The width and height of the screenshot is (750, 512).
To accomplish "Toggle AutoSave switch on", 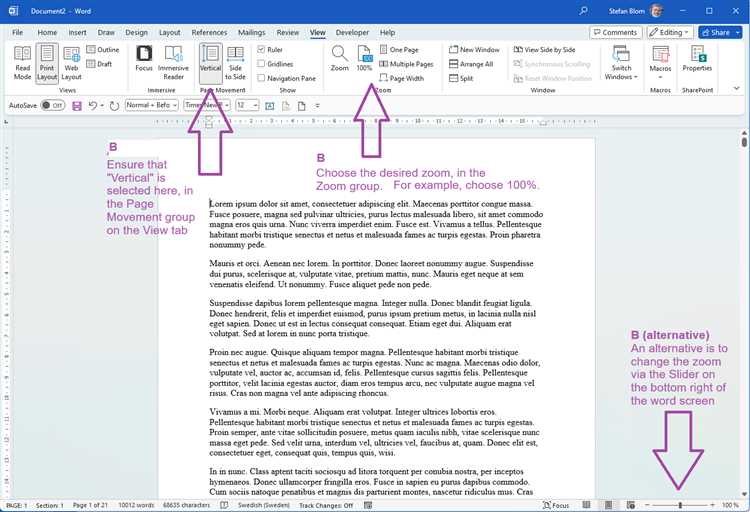I will tap(53, 105).
